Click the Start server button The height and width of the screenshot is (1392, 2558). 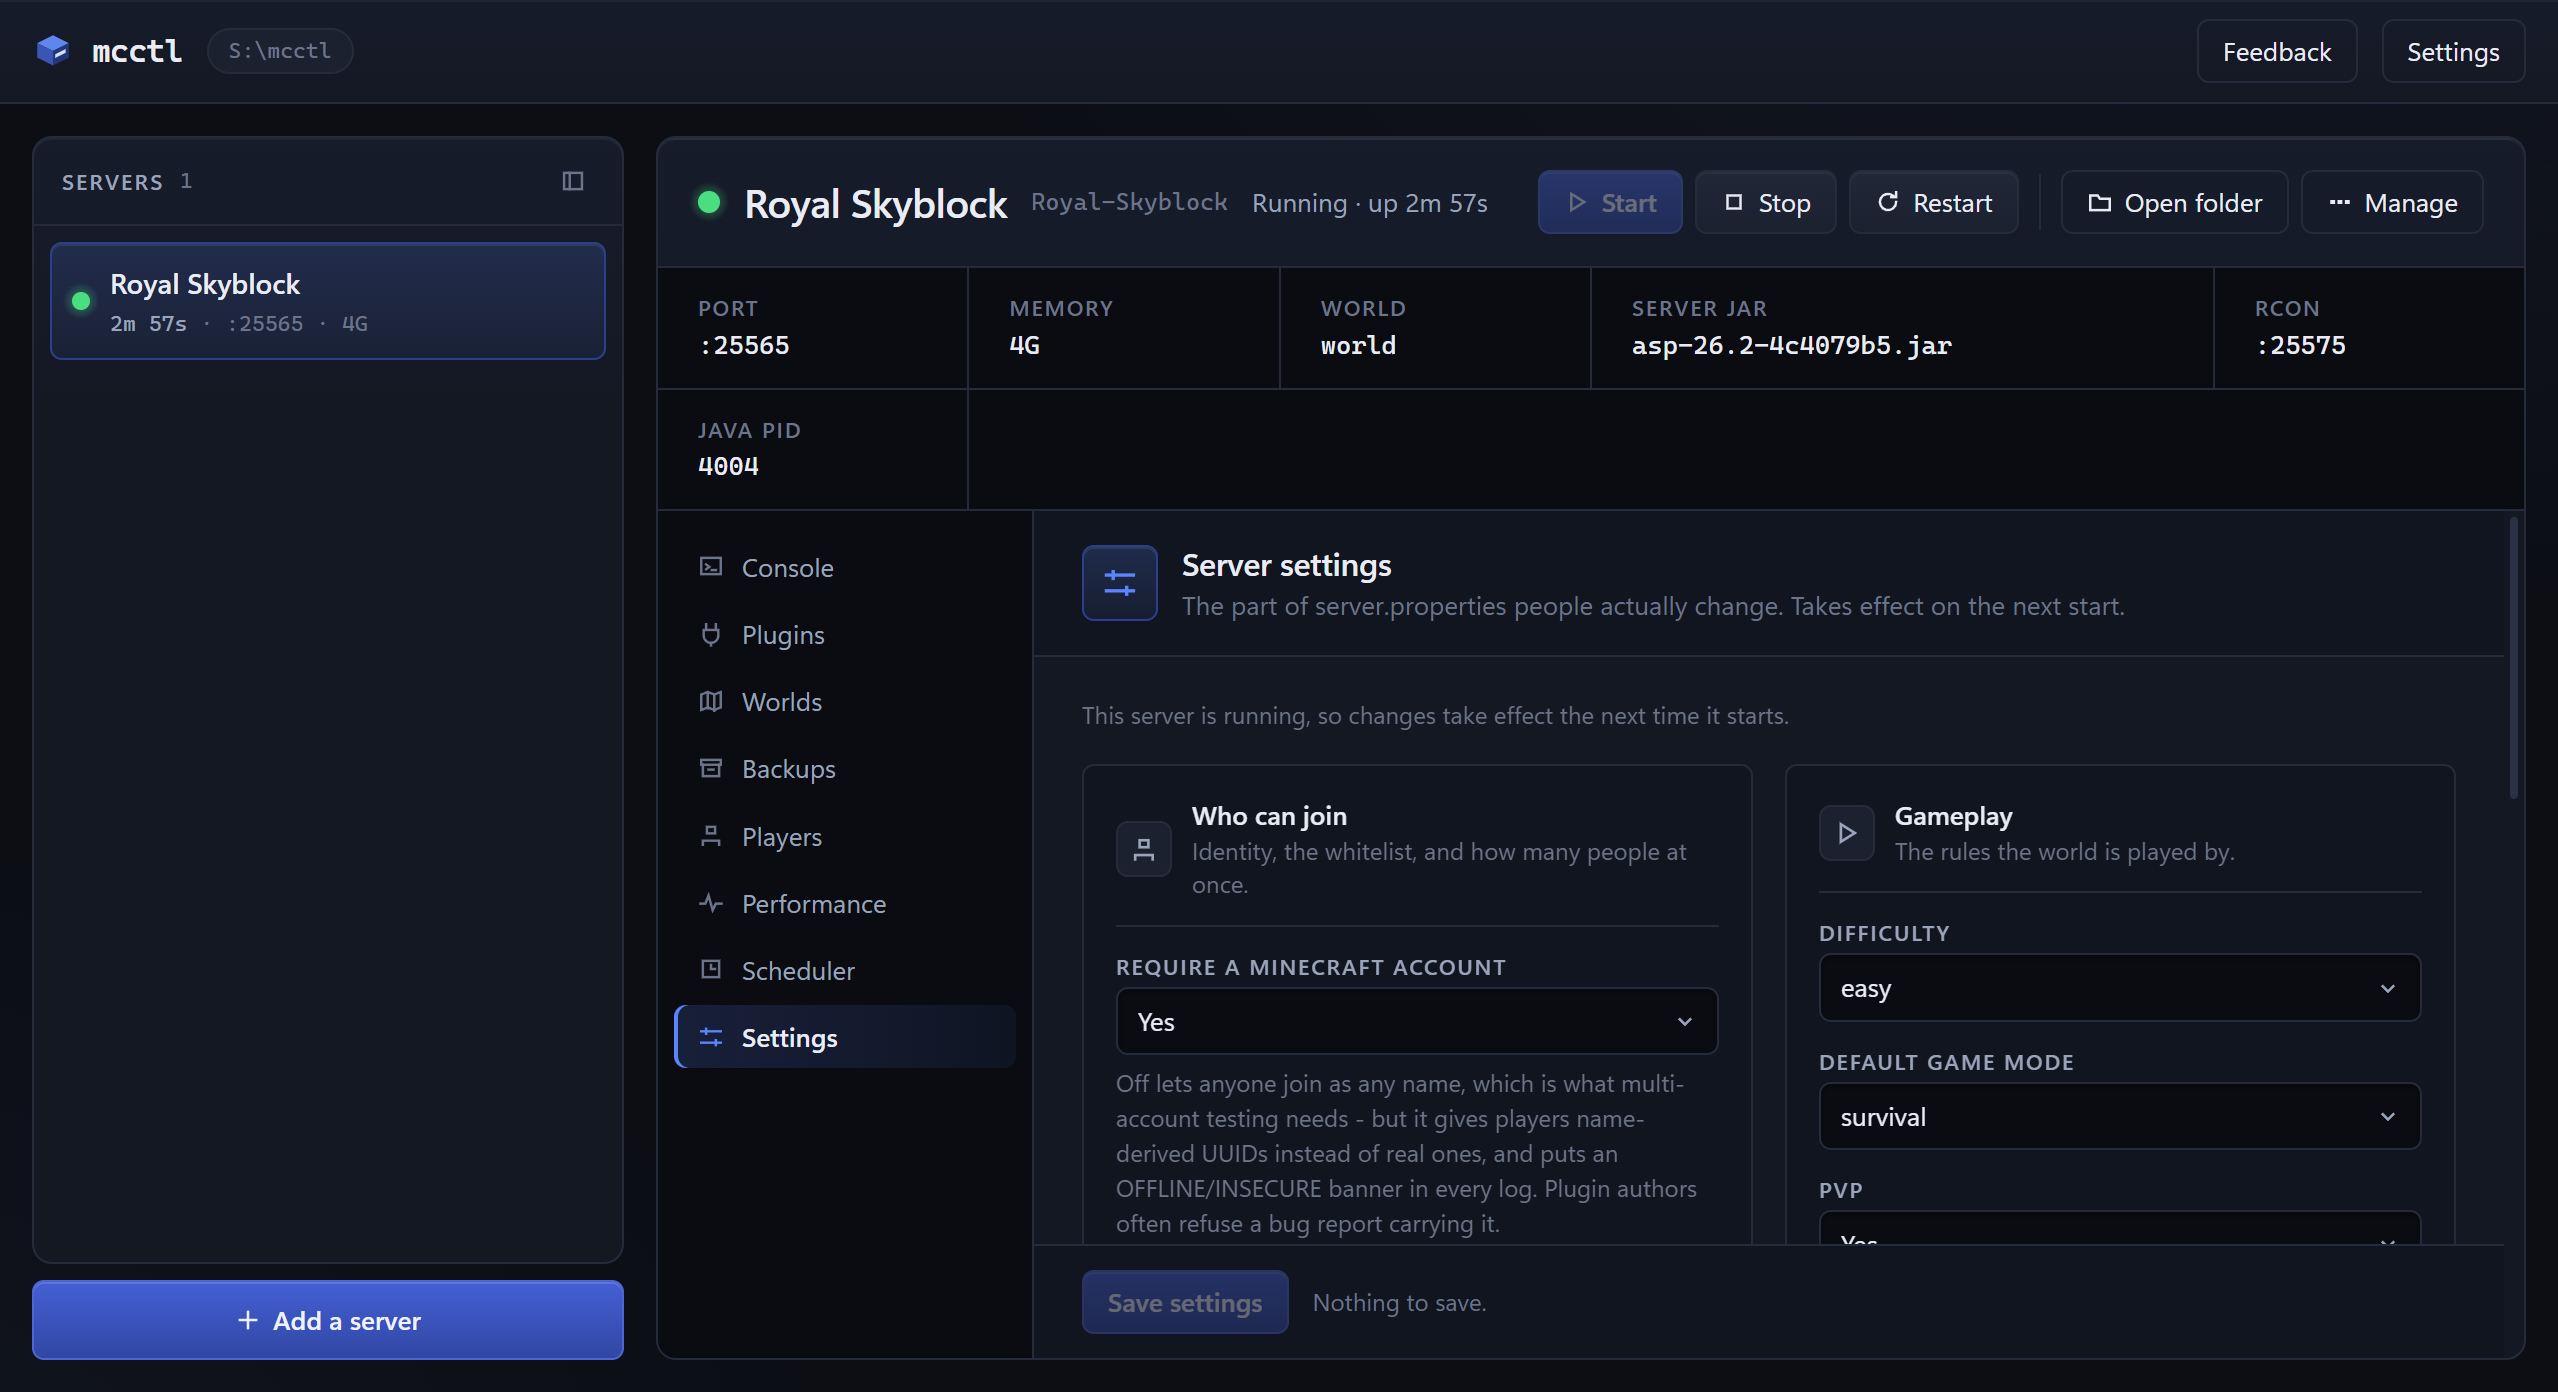point(1610,203)
